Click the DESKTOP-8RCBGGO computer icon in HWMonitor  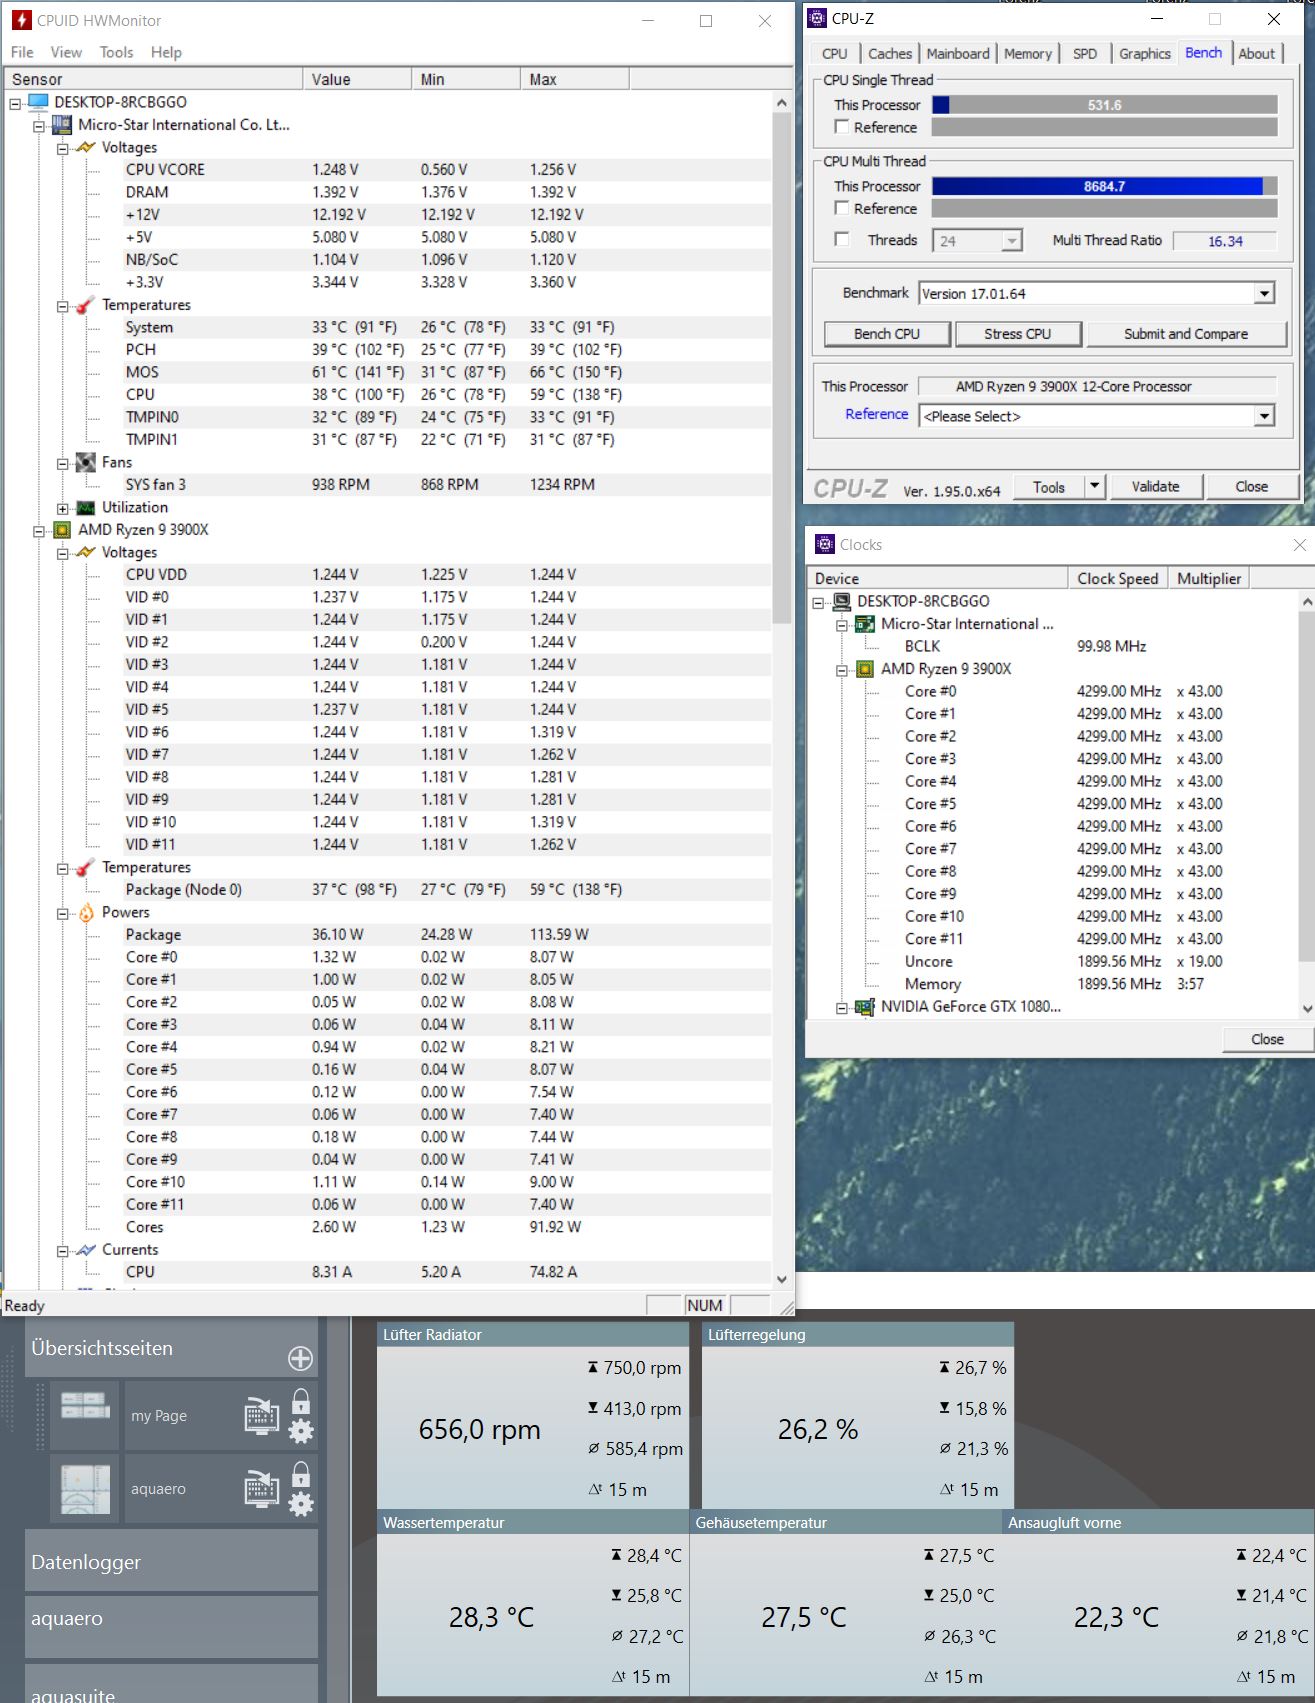39,102
